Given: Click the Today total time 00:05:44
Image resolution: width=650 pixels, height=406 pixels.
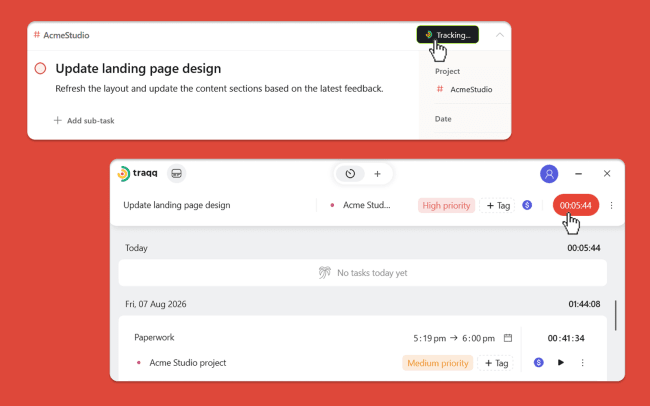Looking at the screenshot, I should (x=584, y=248).
